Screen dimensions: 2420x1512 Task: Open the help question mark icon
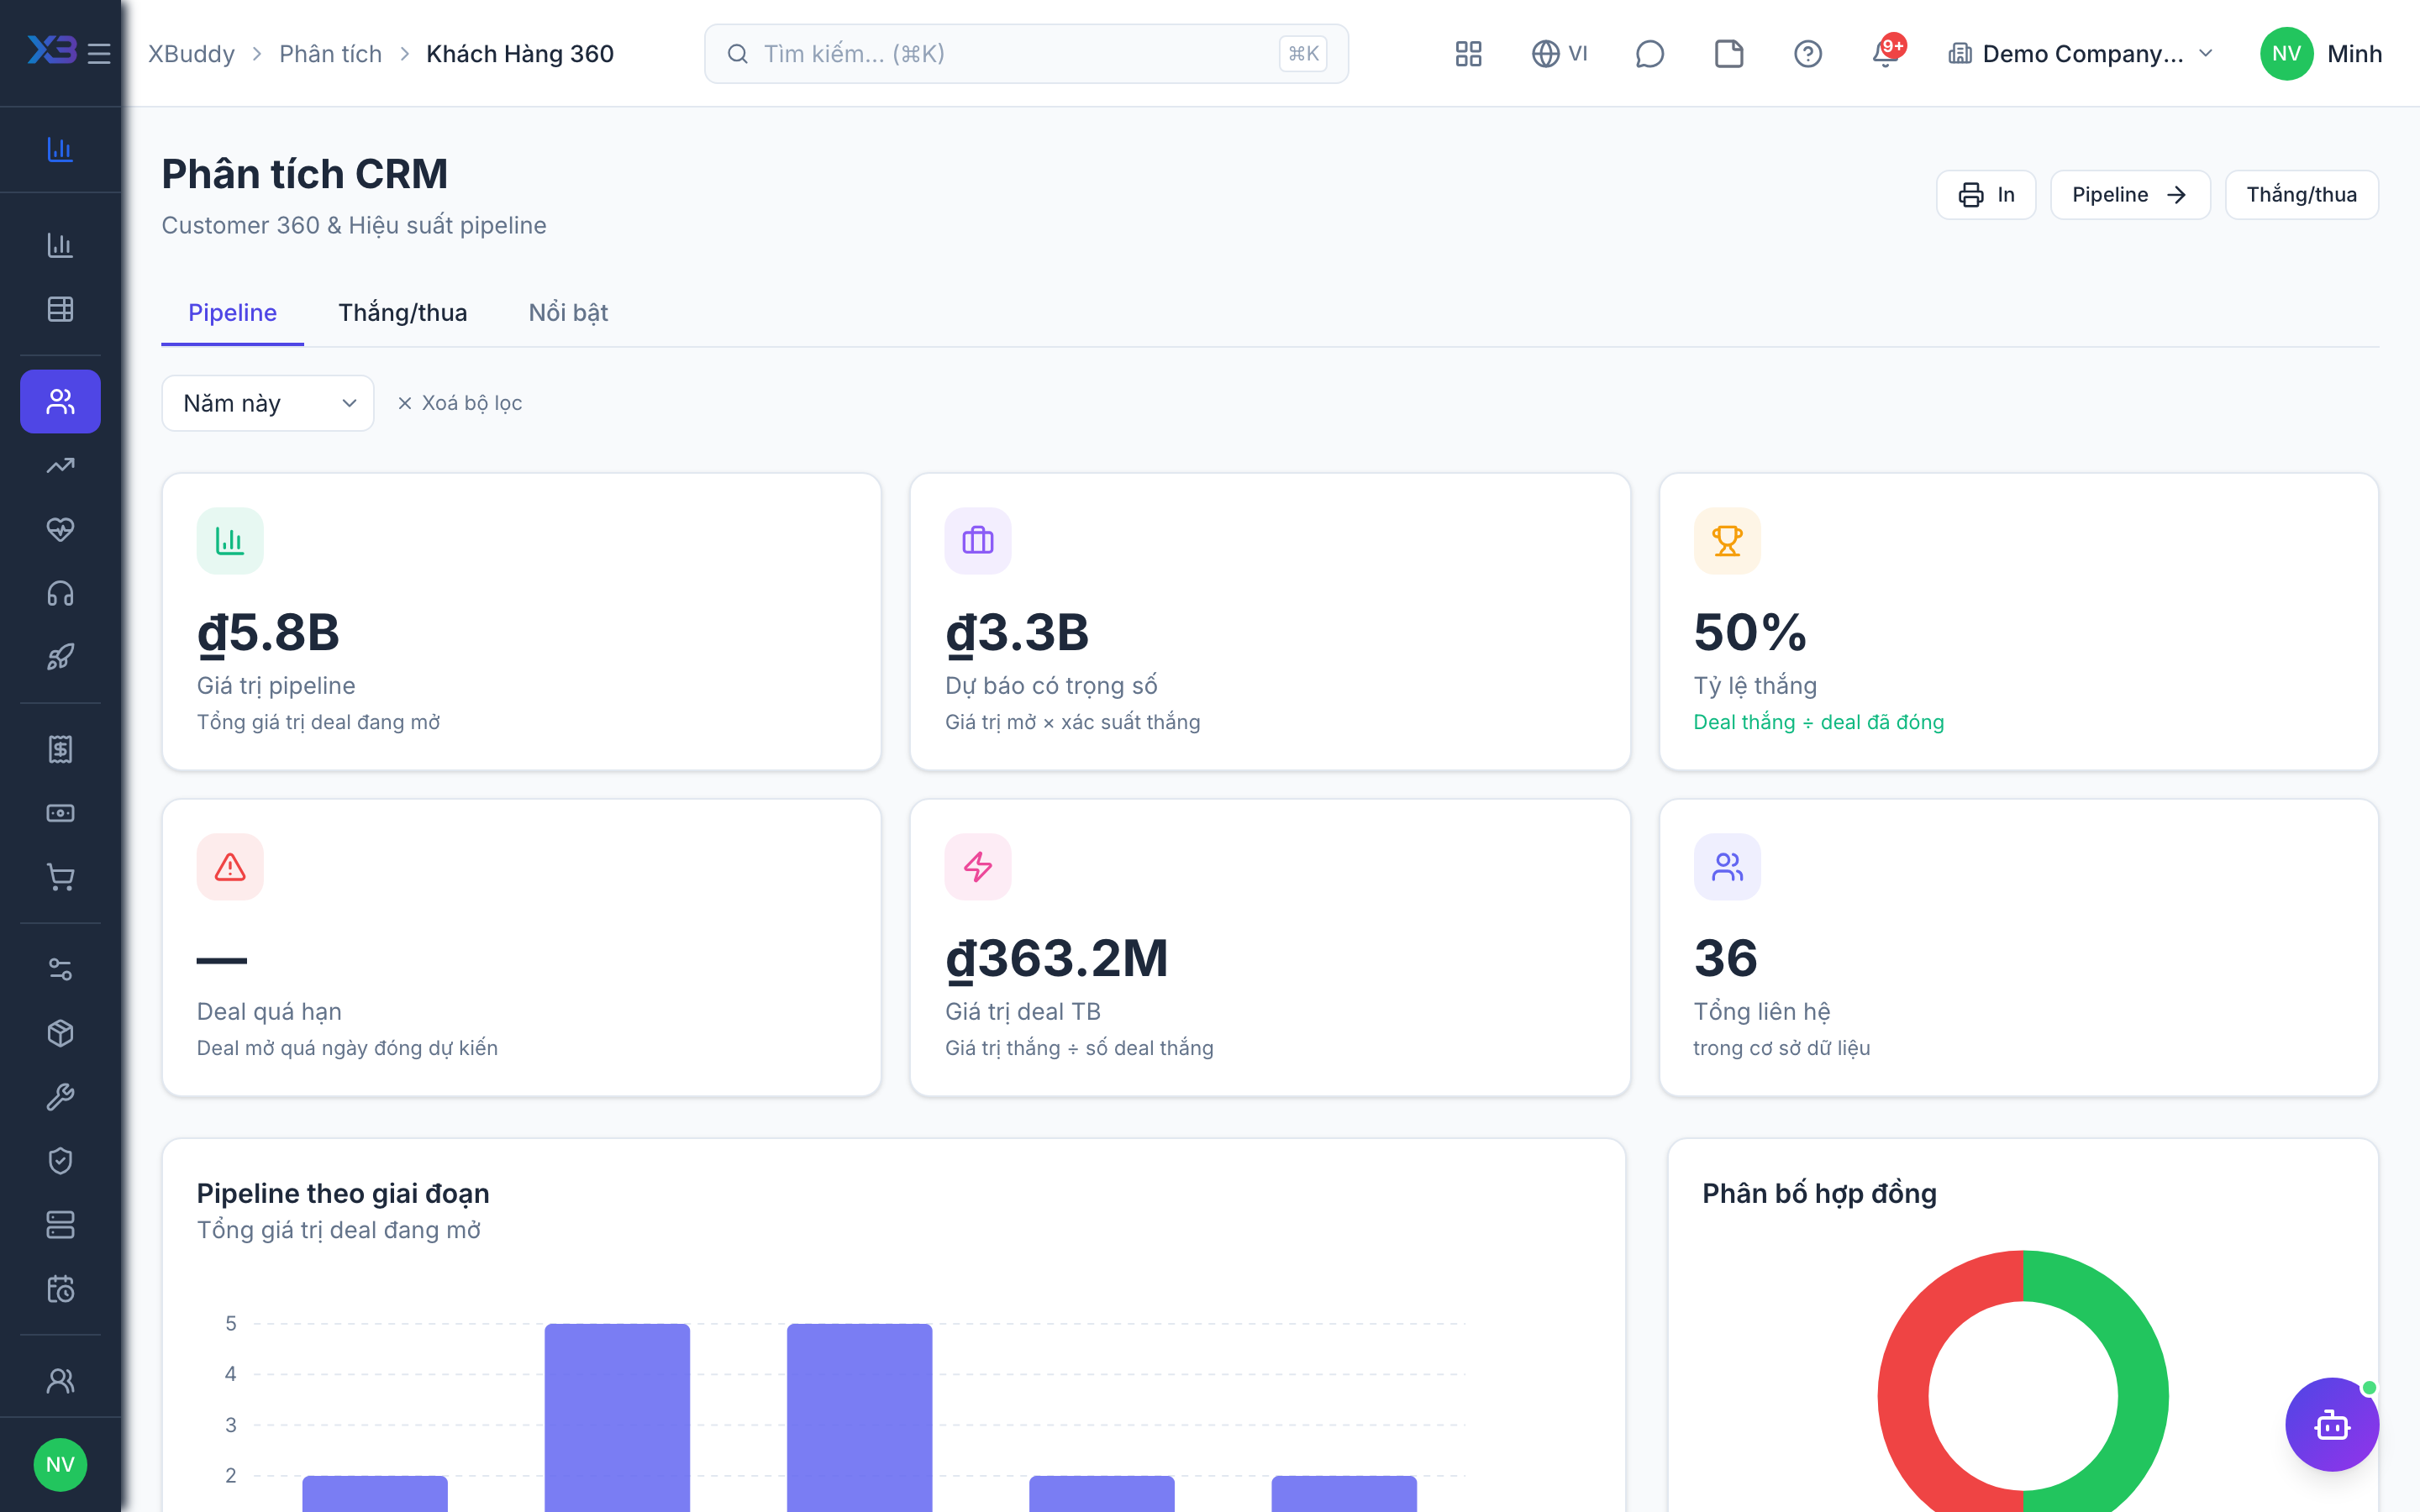1807,54
